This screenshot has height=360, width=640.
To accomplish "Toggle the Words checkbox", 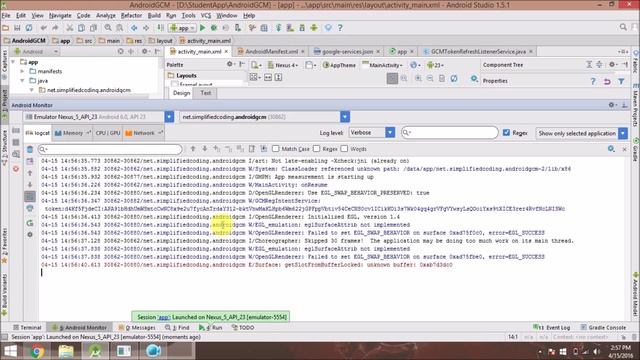I will coord(344,149).
